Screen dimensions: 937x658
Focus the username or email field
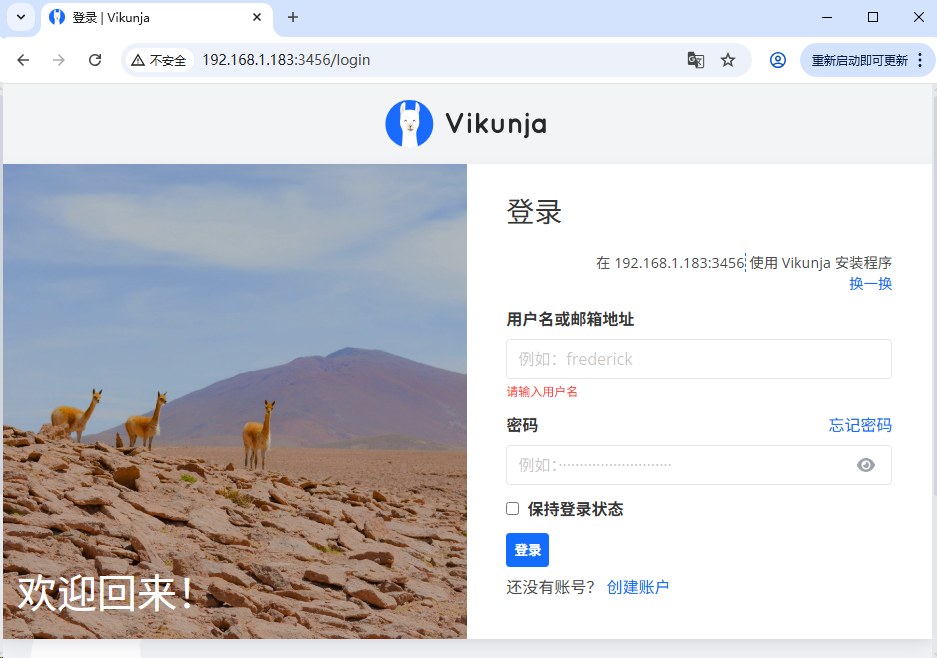pos(699,359)
